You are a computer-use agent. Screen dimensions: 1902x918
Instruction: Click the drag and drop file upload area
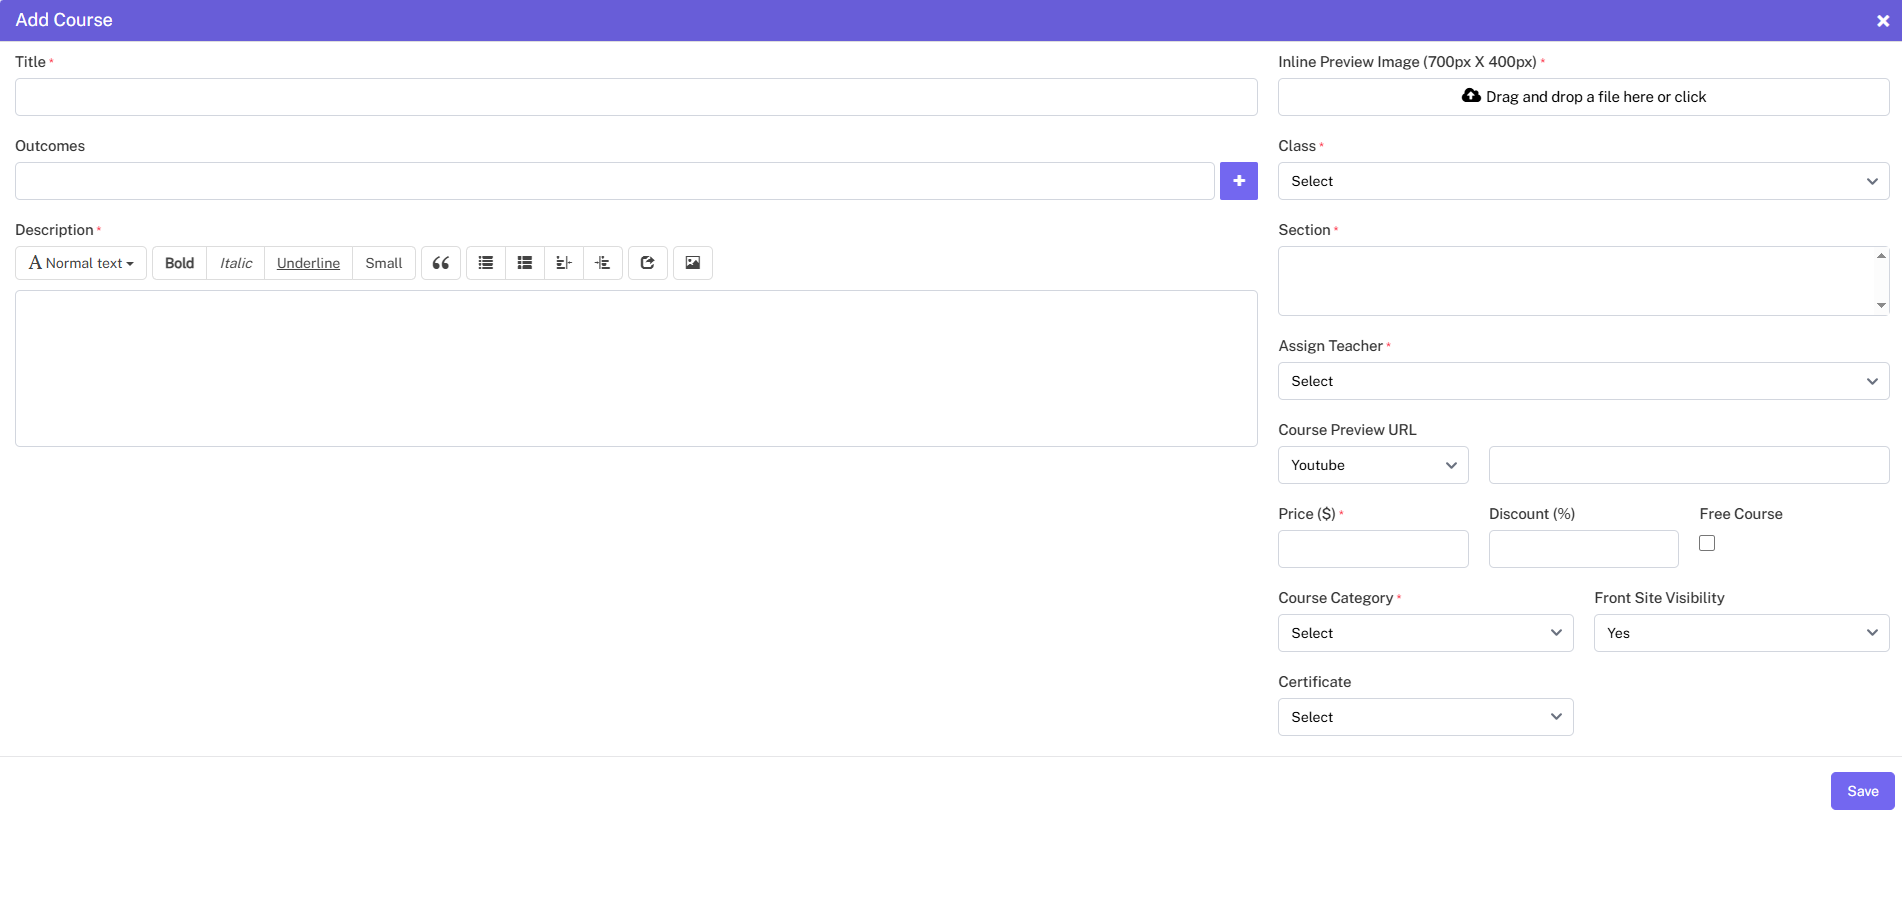pos(1583,97)
